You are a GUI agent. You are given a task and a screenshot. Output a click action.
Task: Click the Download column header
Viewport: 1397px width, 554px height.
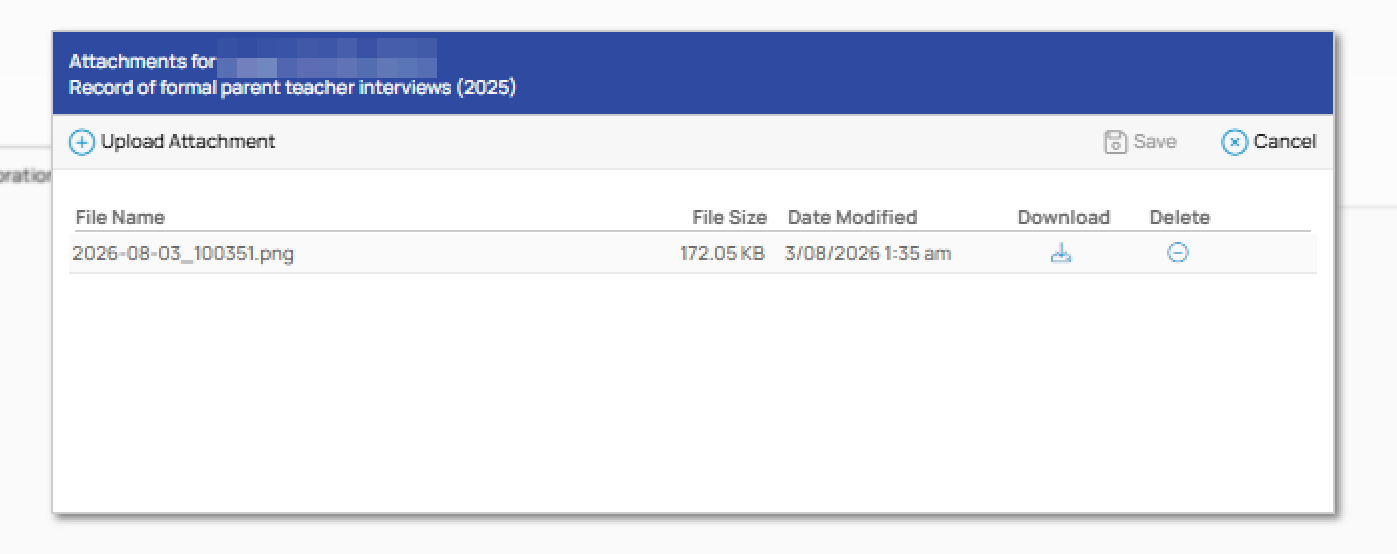[x=1064, y=217]
